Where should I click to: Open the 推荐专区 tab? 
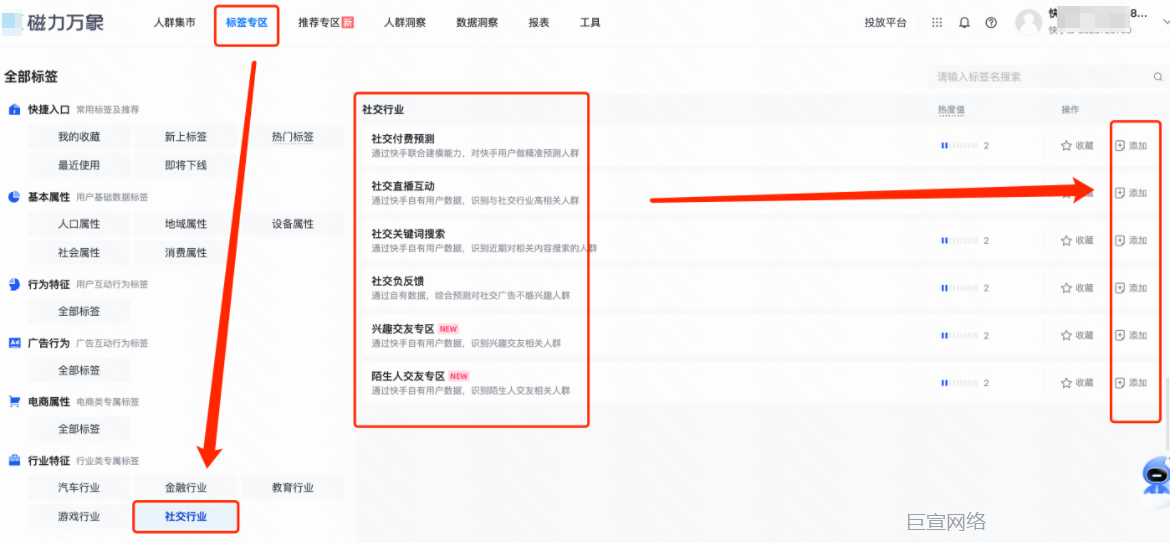[x=325, y=23]
